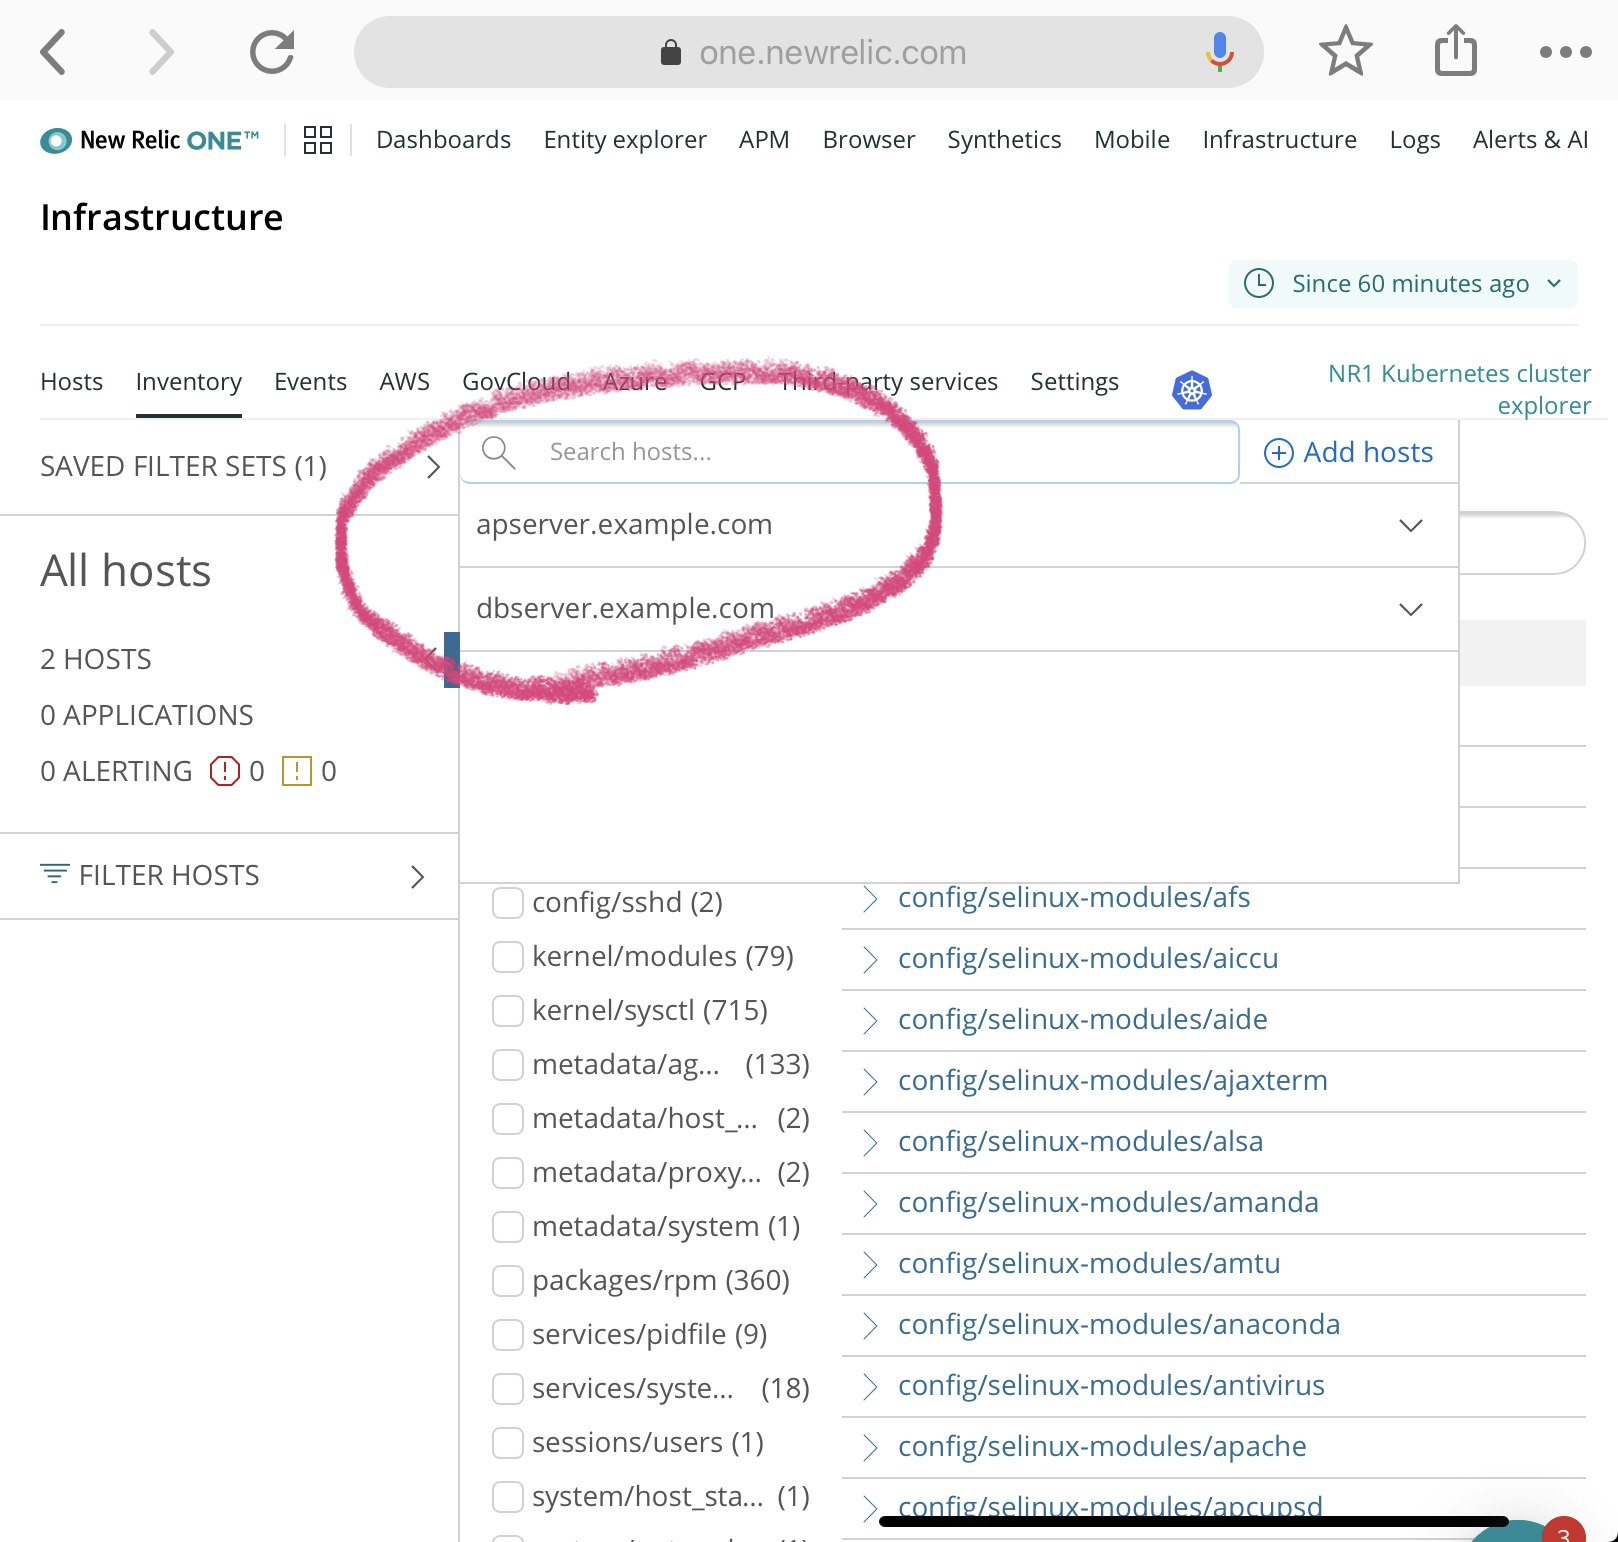Select the Inventory tab
Viewport: 1618px width, 1542px height.
pos(188,382)
